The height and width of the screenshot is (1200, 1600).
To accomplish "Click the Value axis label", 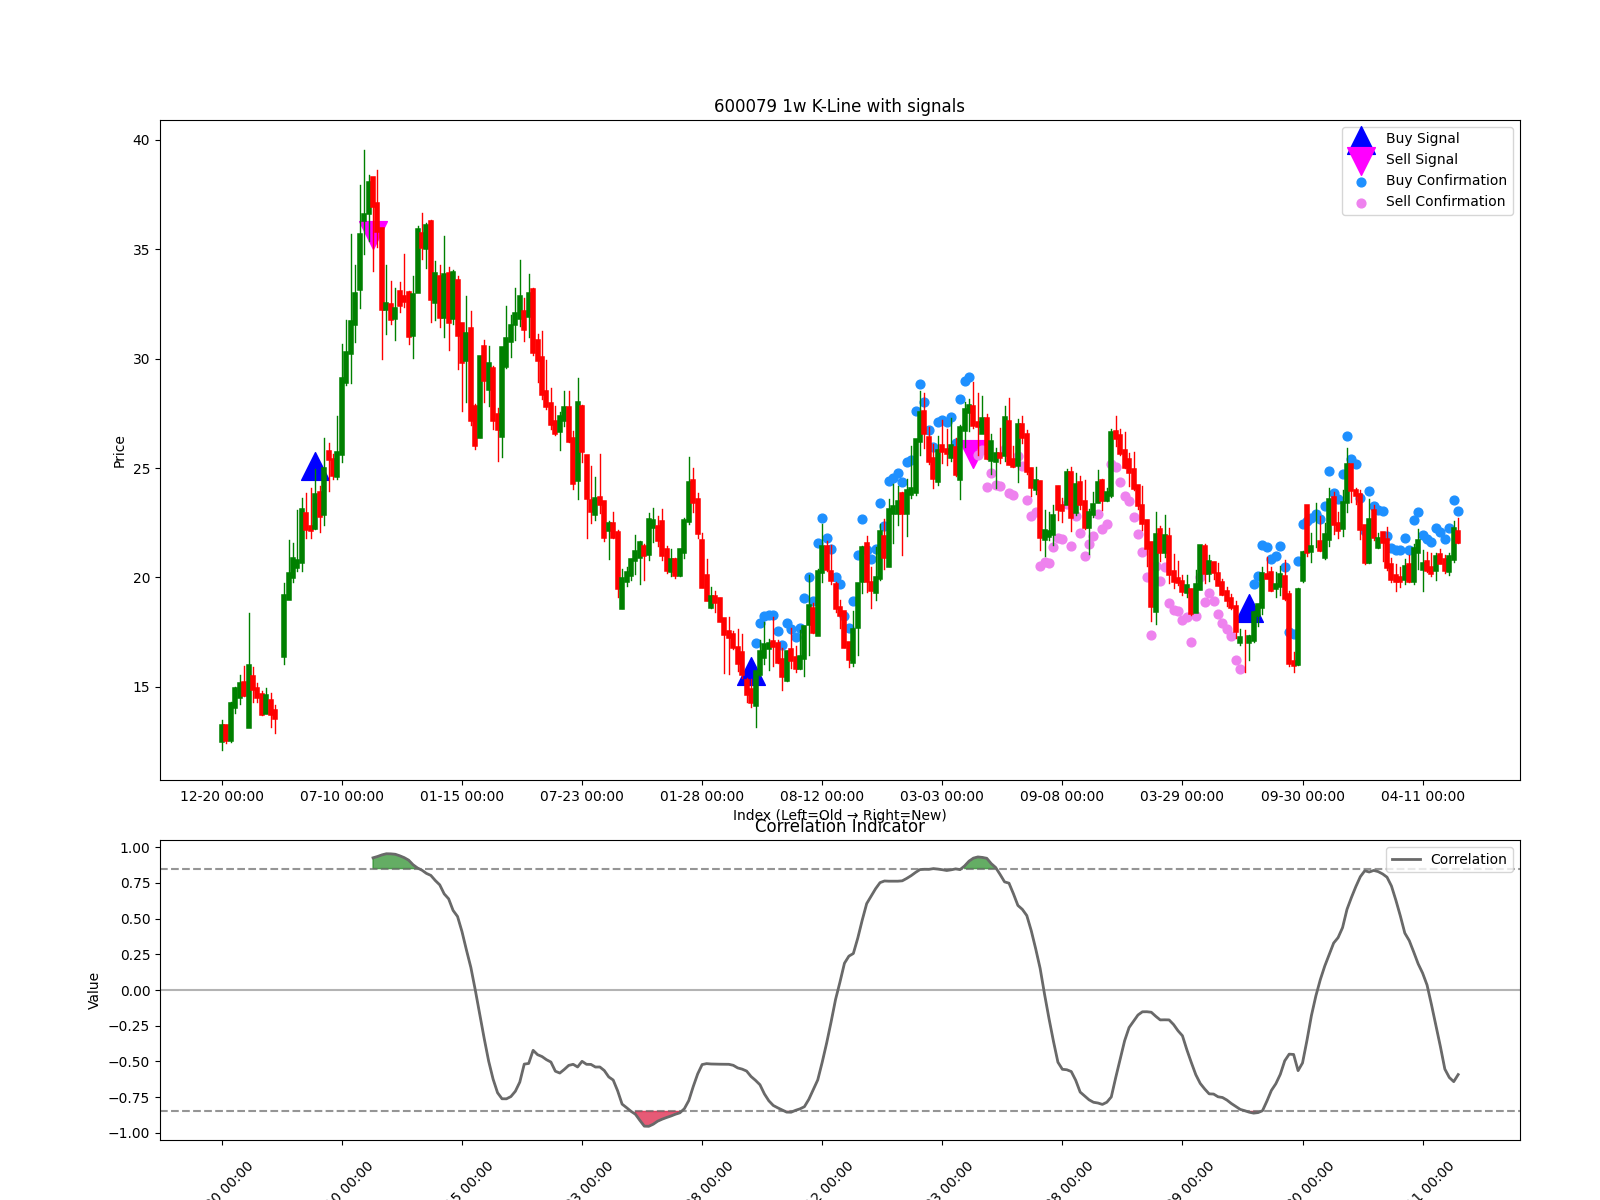I will [x=94, y=990].
